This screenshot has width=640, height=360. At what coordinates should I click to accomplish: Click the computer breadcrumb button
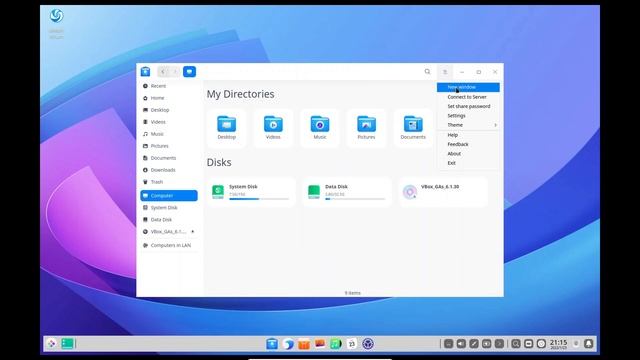(x=189, y=72)
